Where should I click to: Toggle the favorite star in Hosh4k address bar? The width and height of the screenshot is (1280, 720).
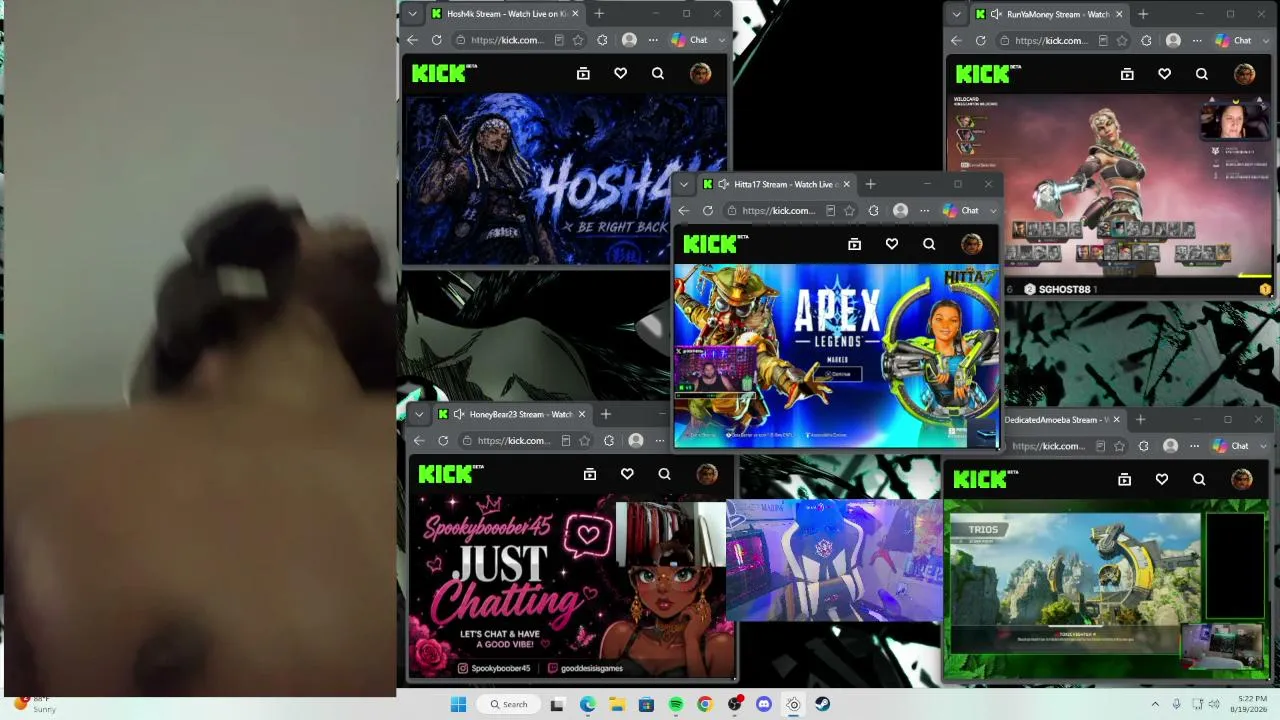pos(578,40)
